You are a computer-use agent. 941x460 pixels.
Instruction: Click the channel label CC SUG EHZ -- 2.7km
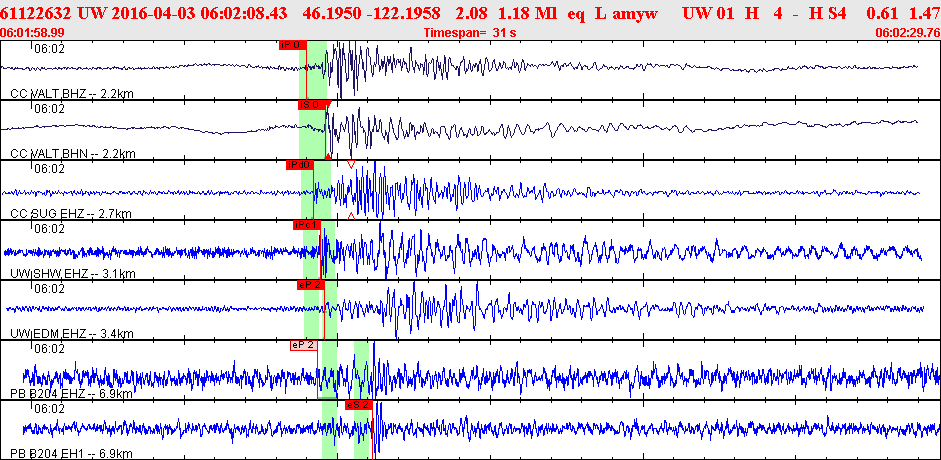point(71,214)
